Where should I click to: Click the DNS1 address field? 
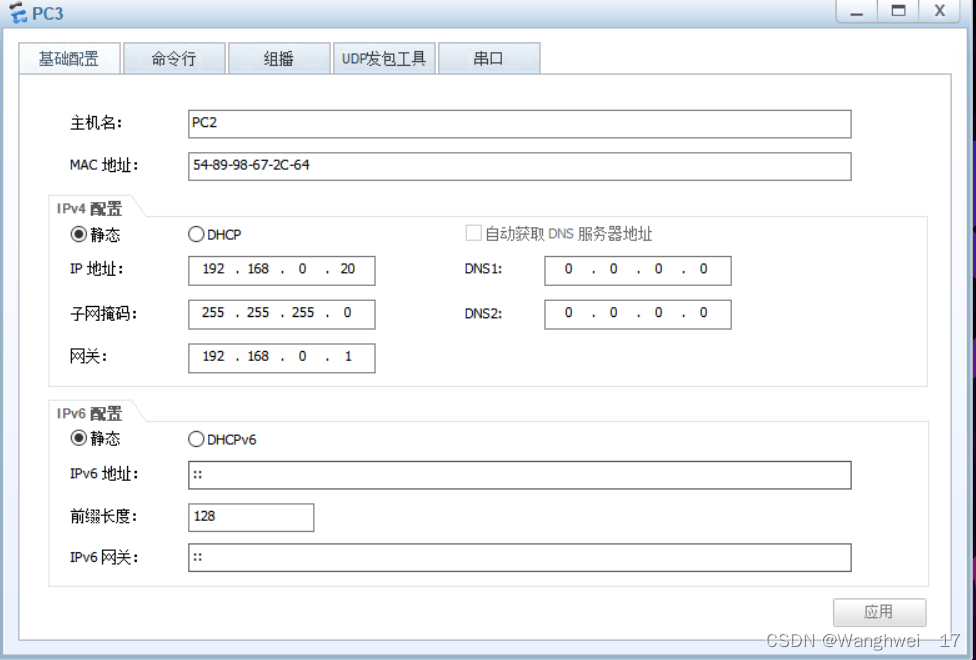[x=637, y=270]
